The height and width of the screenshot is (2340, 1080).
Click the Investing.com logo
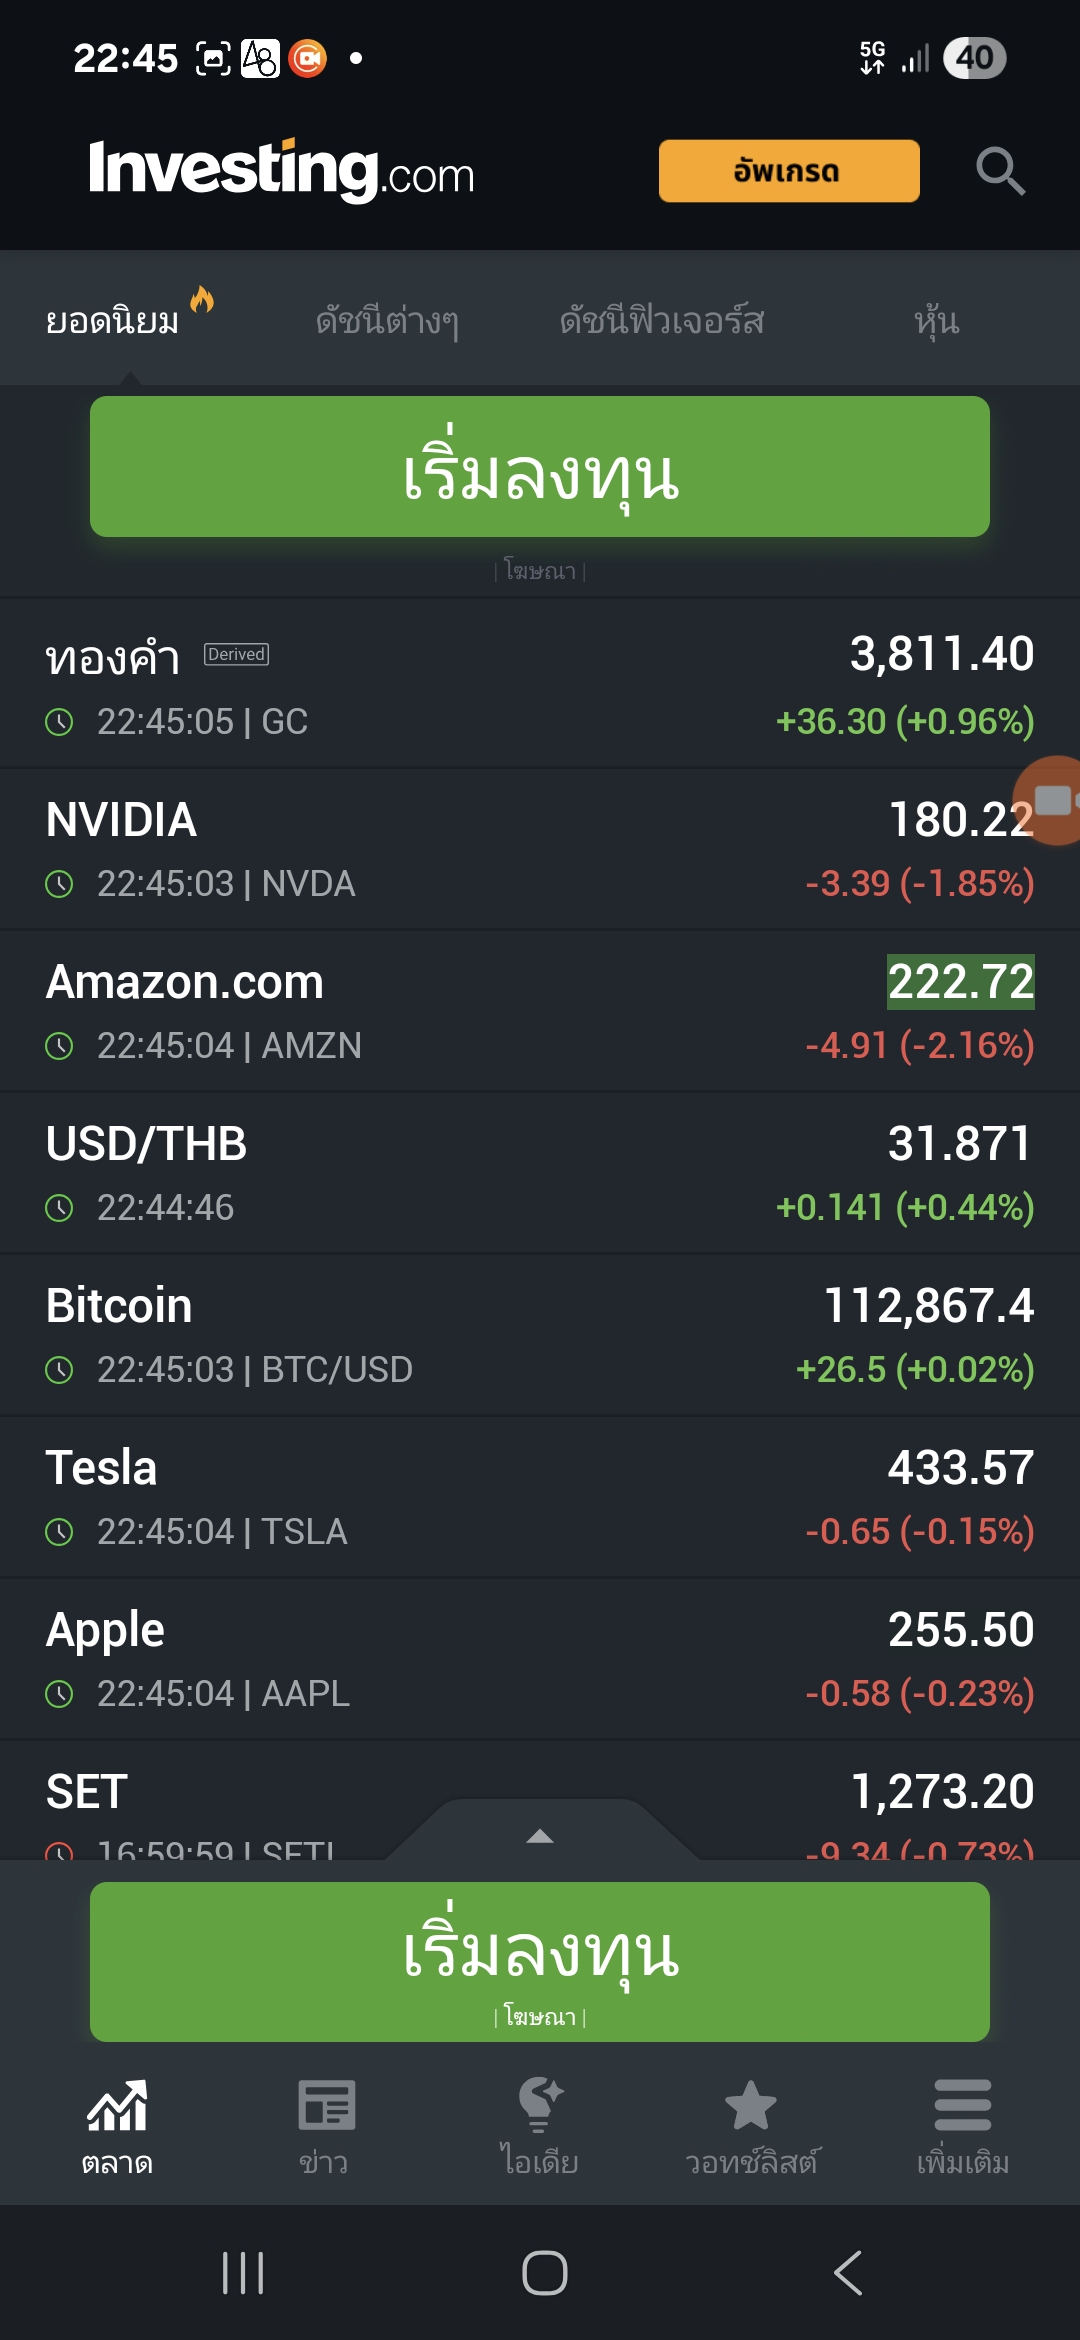click(281, 170)
